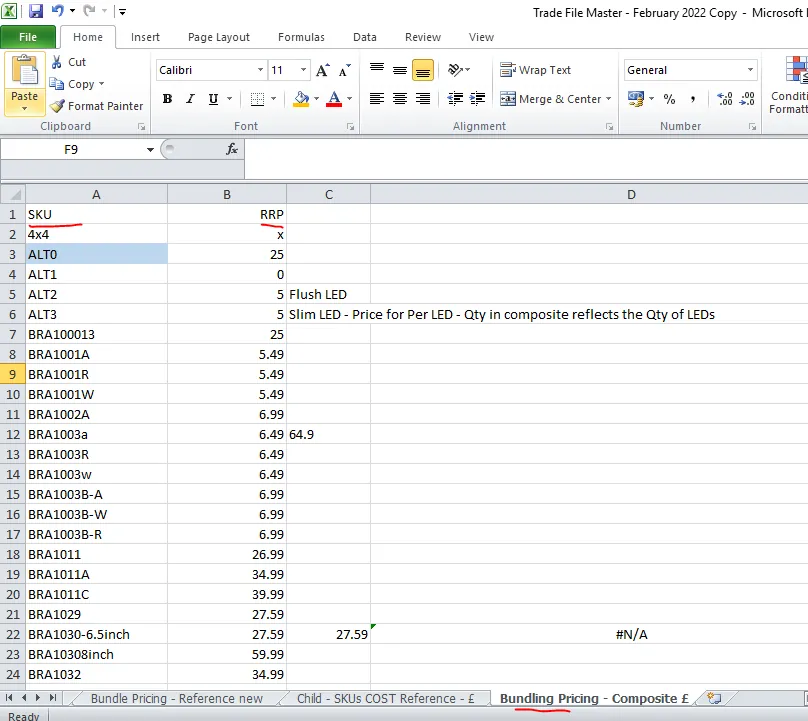Click Decrease Indent icon

pyautogui.click(x=455, y=98)
